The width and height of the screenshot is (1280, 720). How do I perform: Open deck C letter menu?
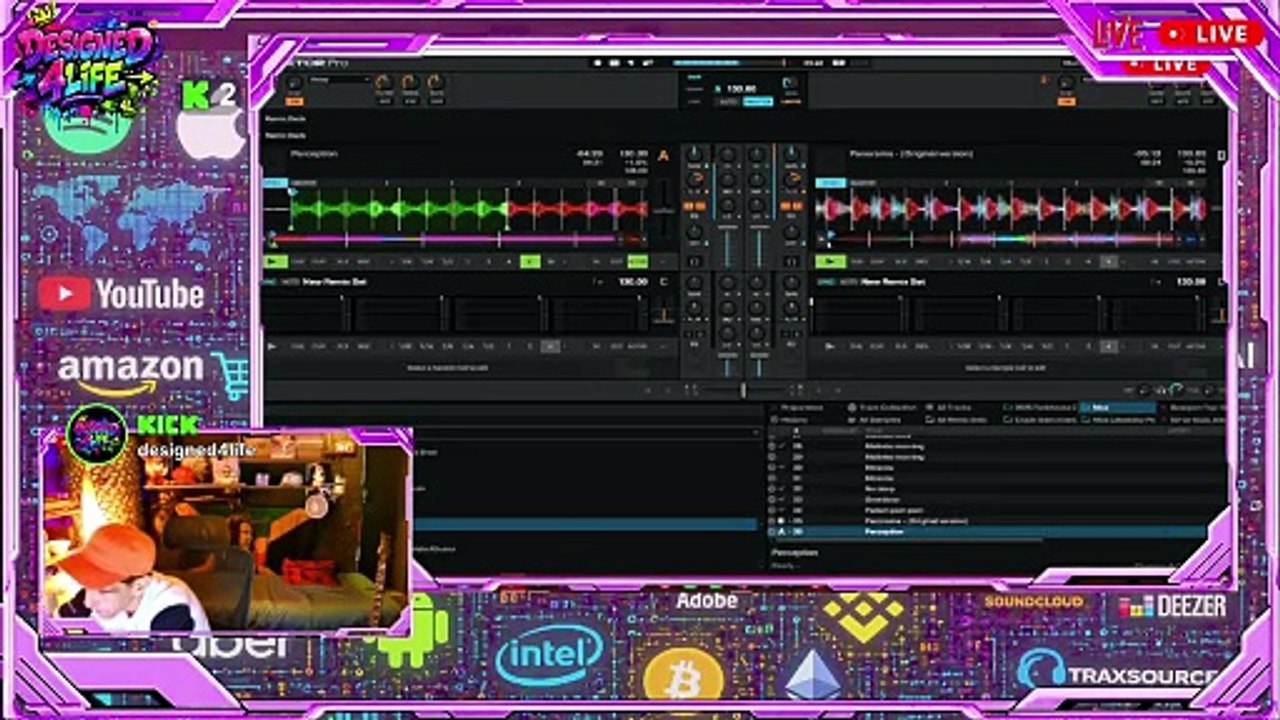point(663,281)
